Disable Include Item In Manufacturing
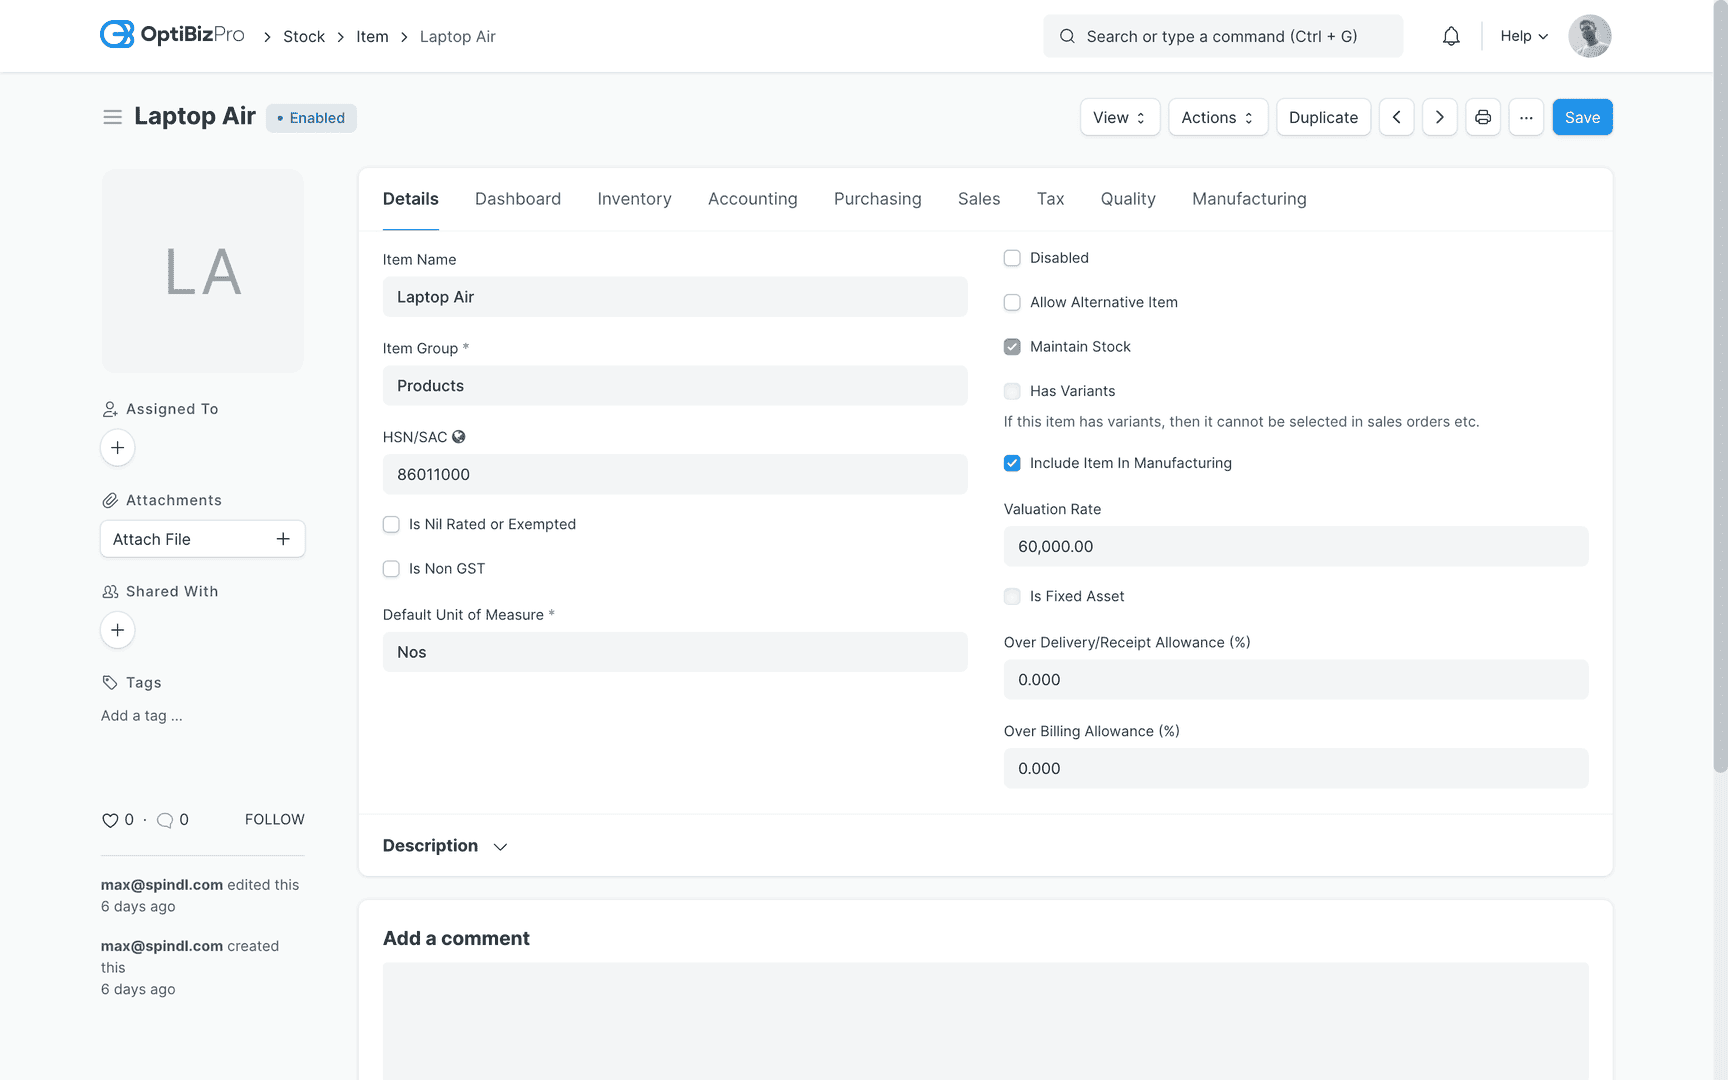Image resolution: width=1728 pixels, height=1080 pixels. tap(1012, 463)
